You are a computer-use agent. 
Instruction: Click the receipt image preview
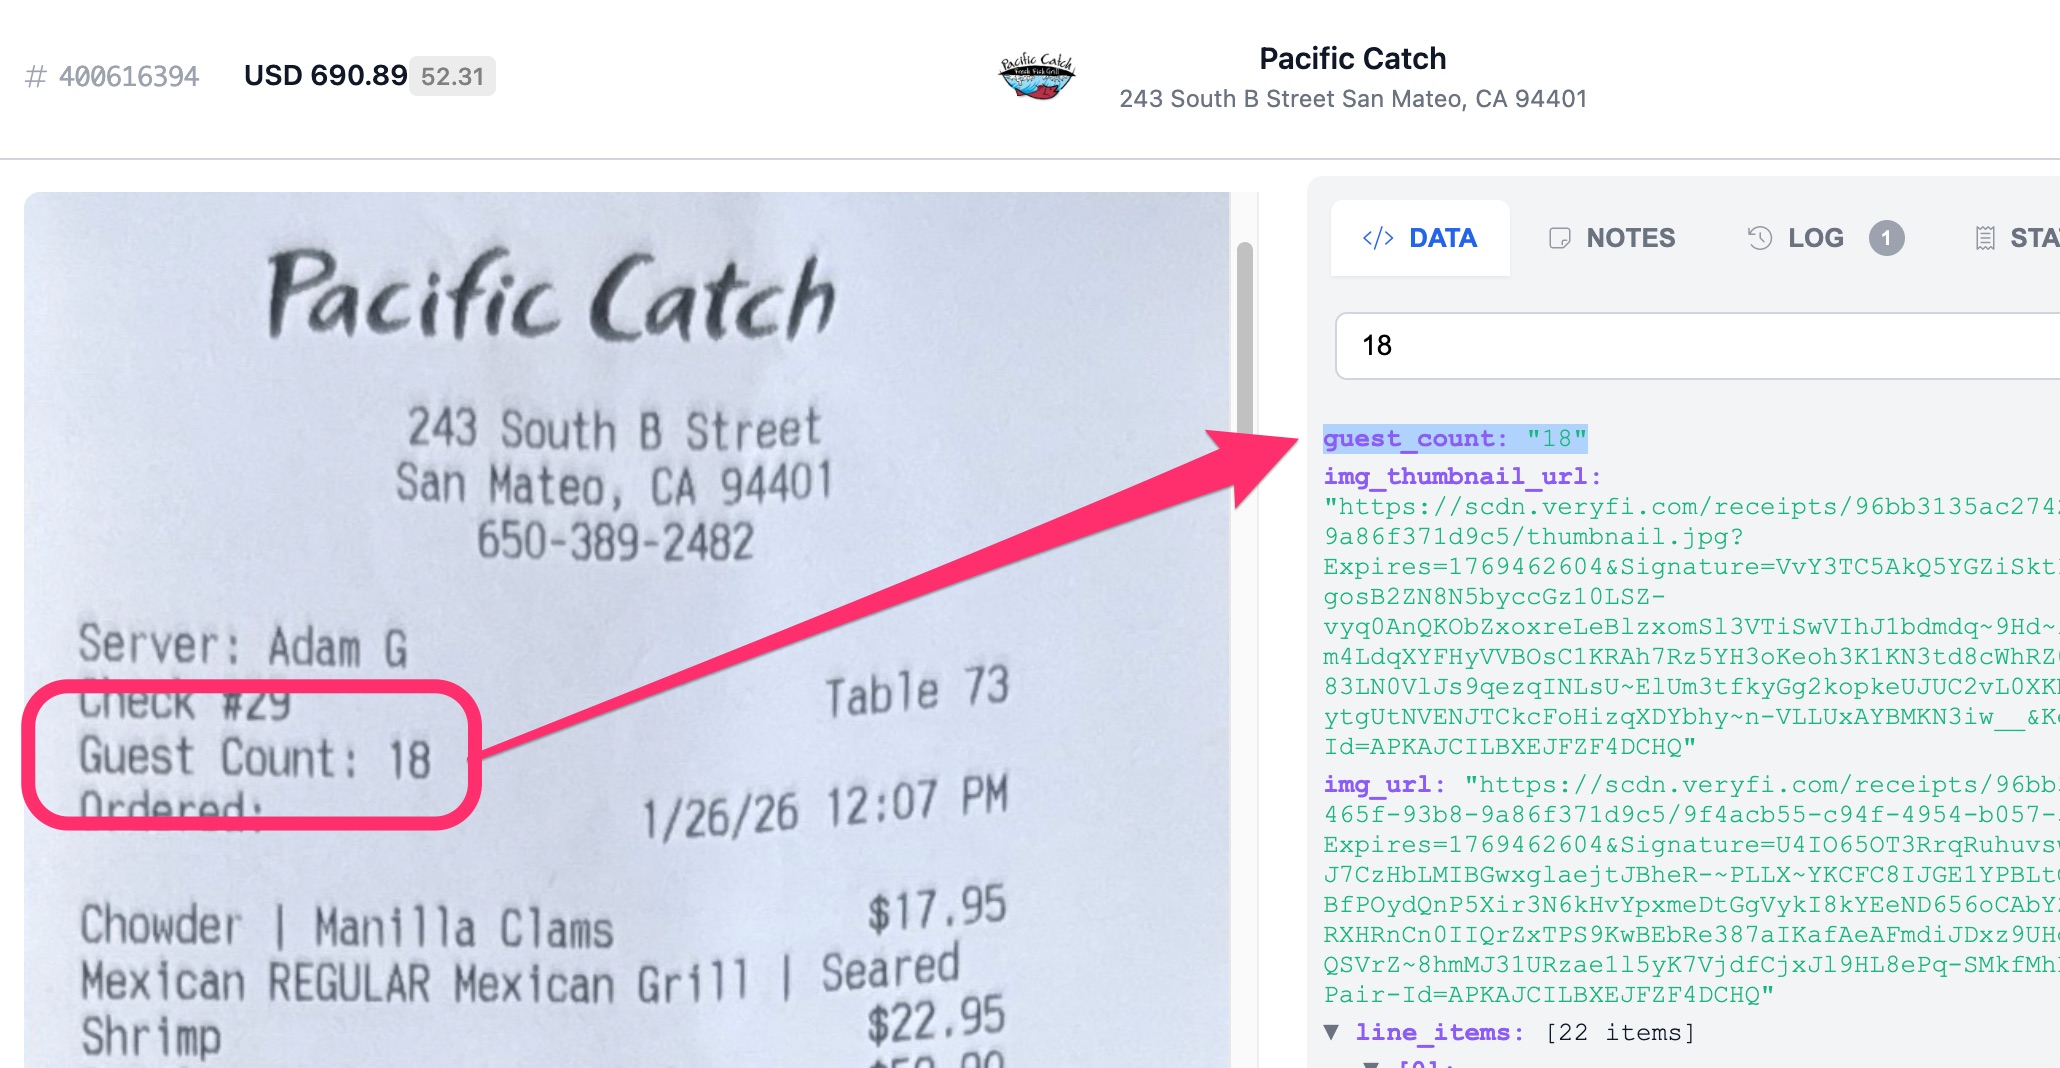coord(627,630)
